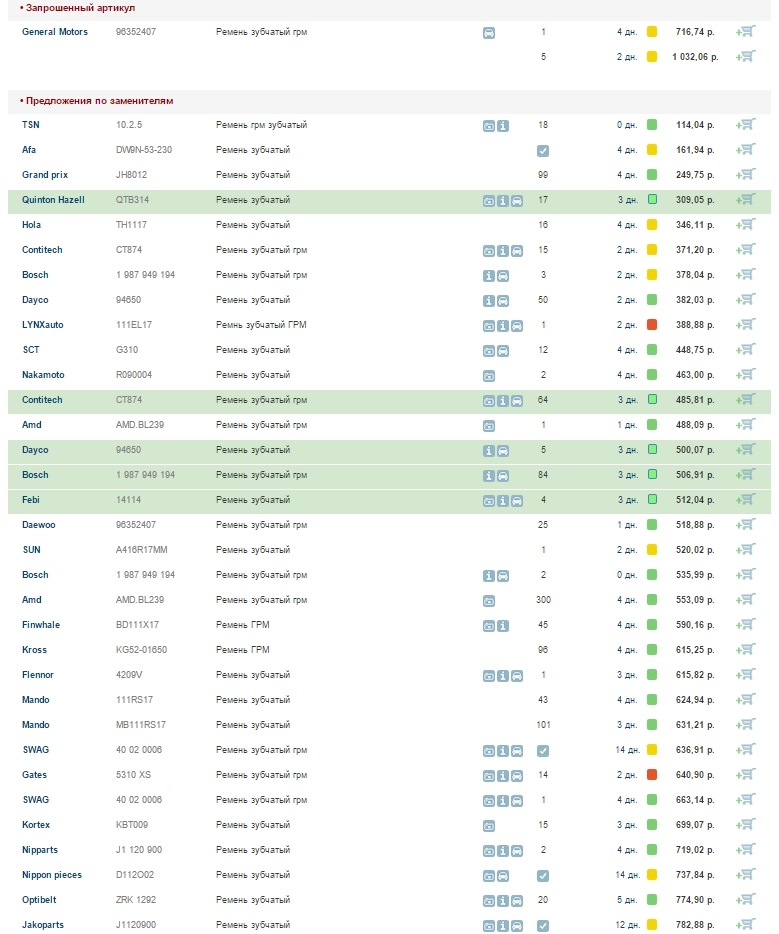Show car applicability for Nipparts J1 120 900

coord(517,851)
